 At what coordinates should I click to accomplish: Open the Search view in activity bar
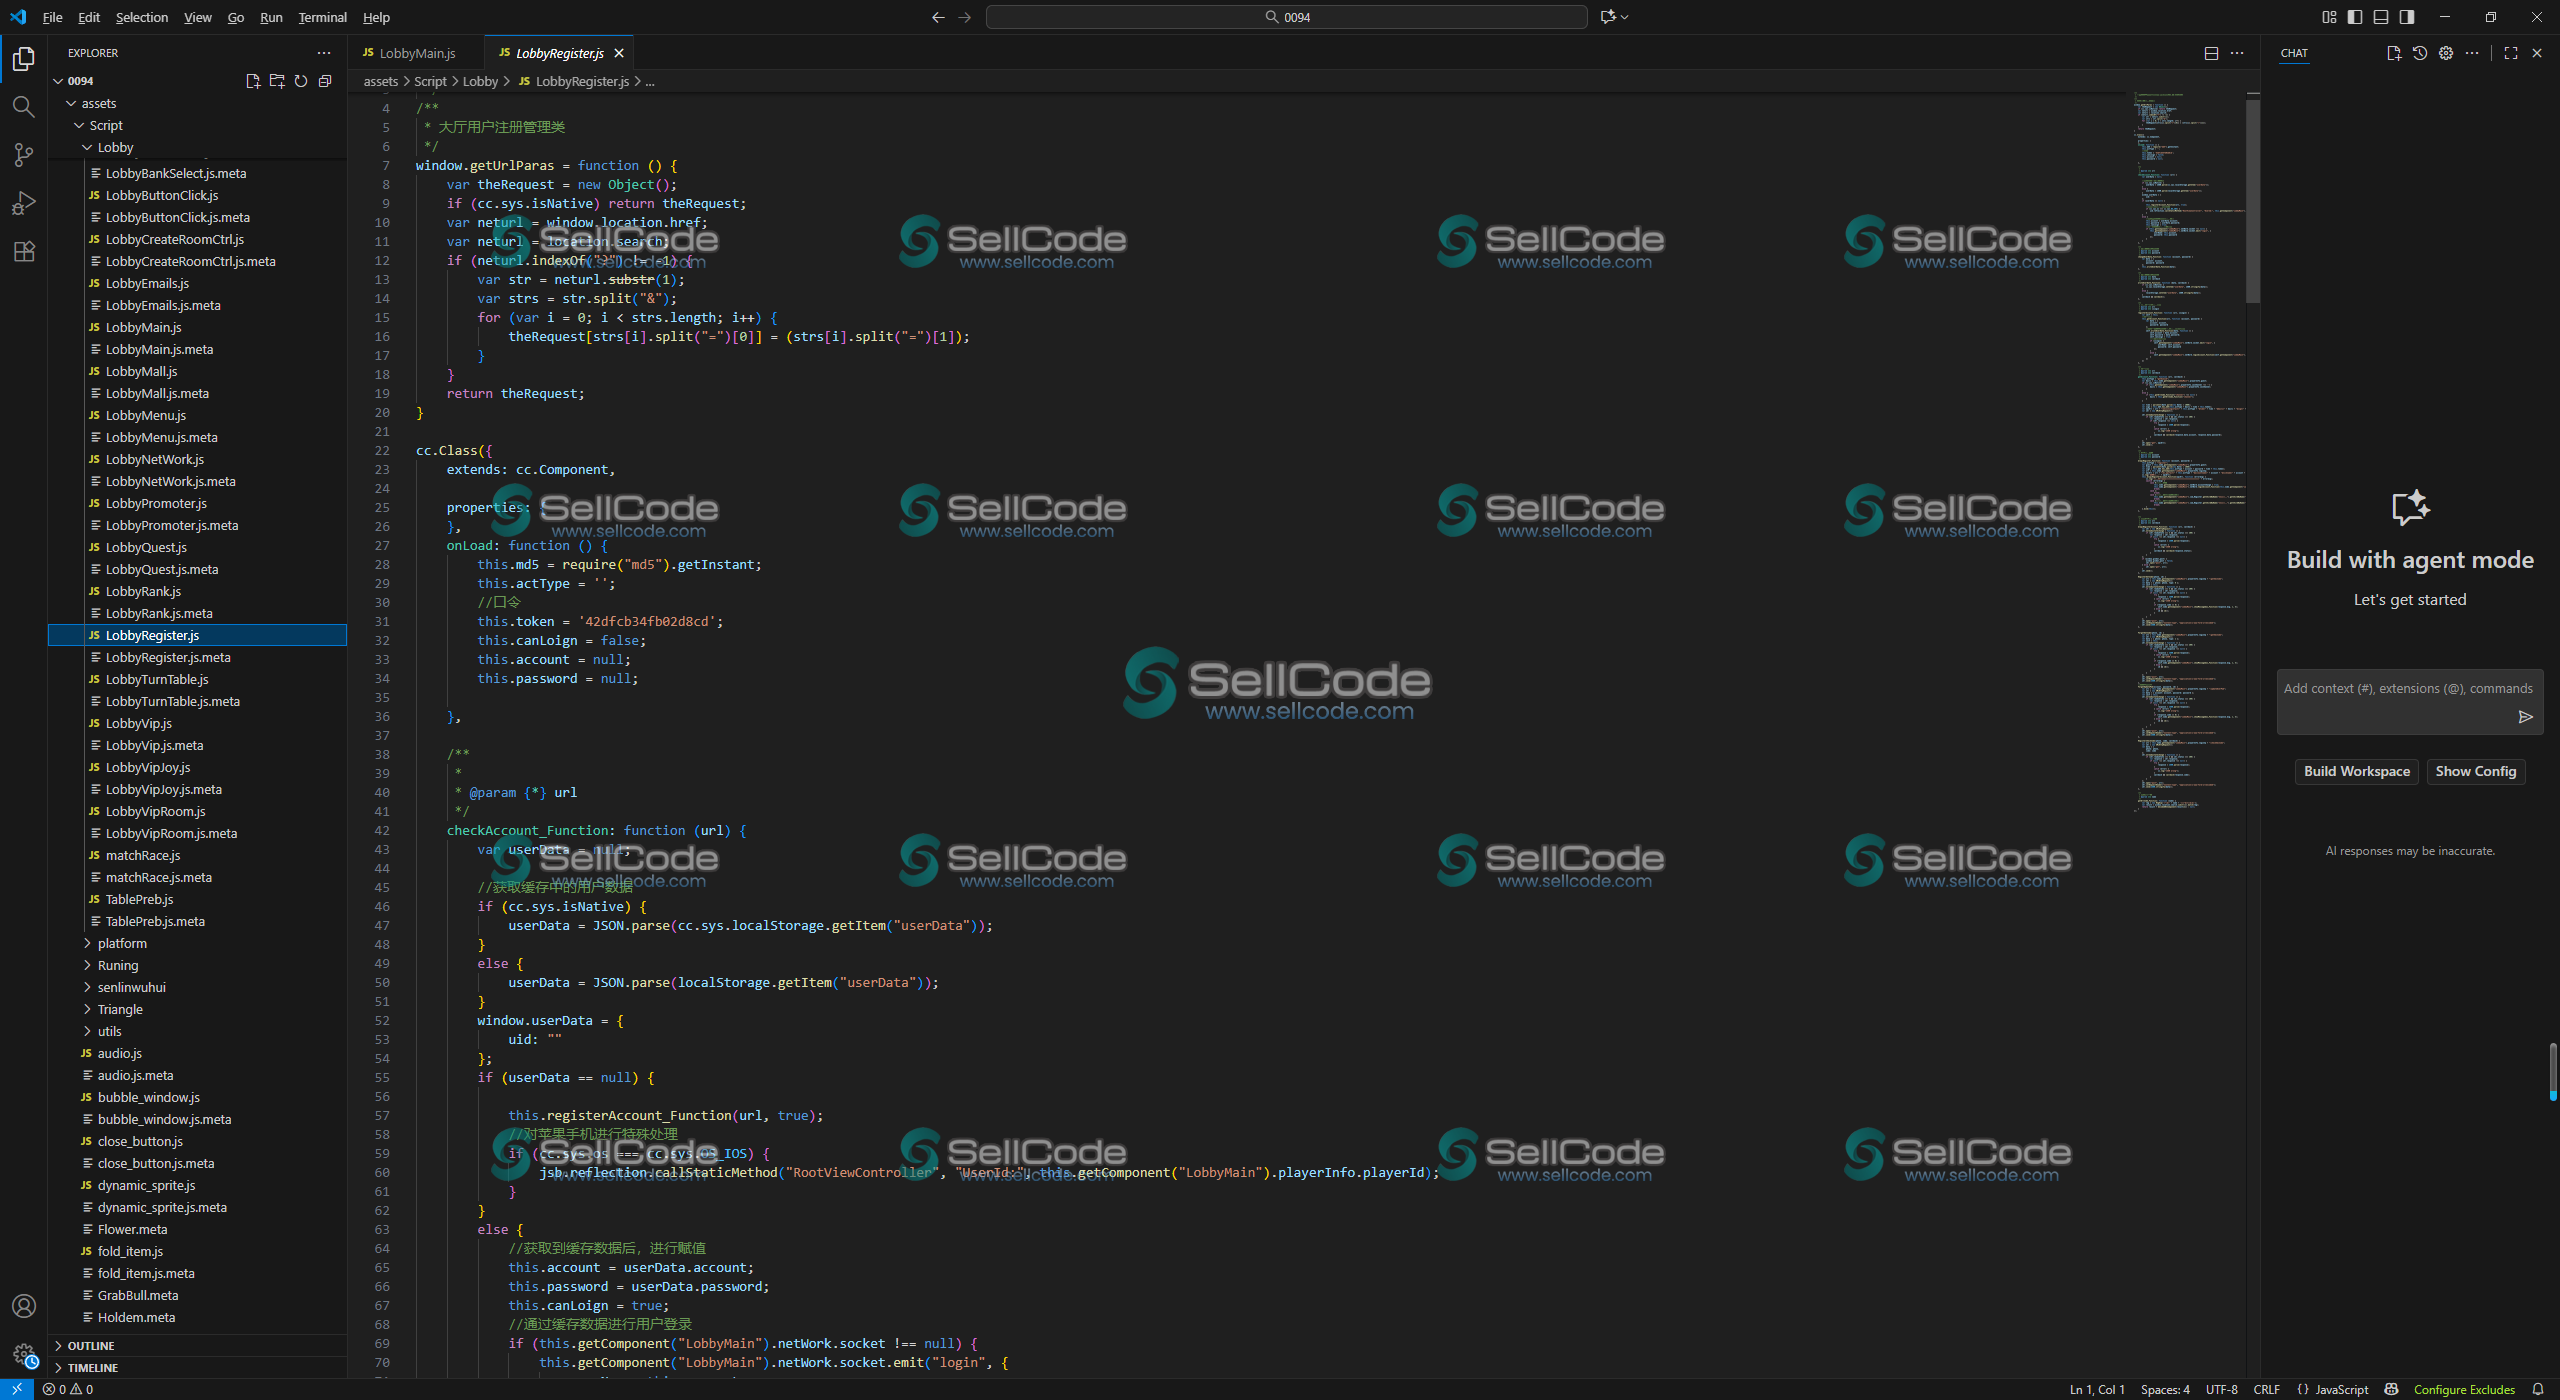23,106
